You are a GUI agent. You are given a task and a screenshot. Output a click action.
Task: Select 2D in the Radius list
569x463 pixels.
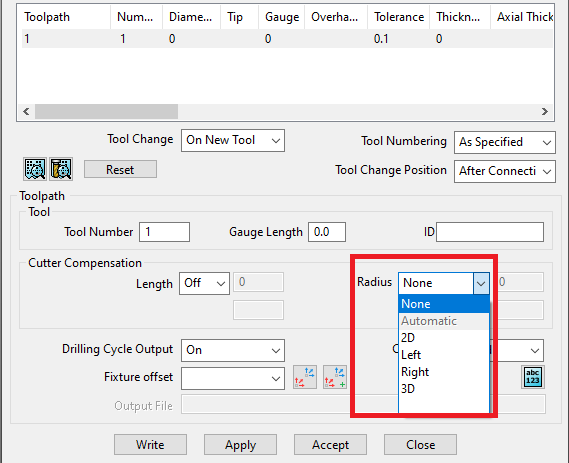point(444,338)
